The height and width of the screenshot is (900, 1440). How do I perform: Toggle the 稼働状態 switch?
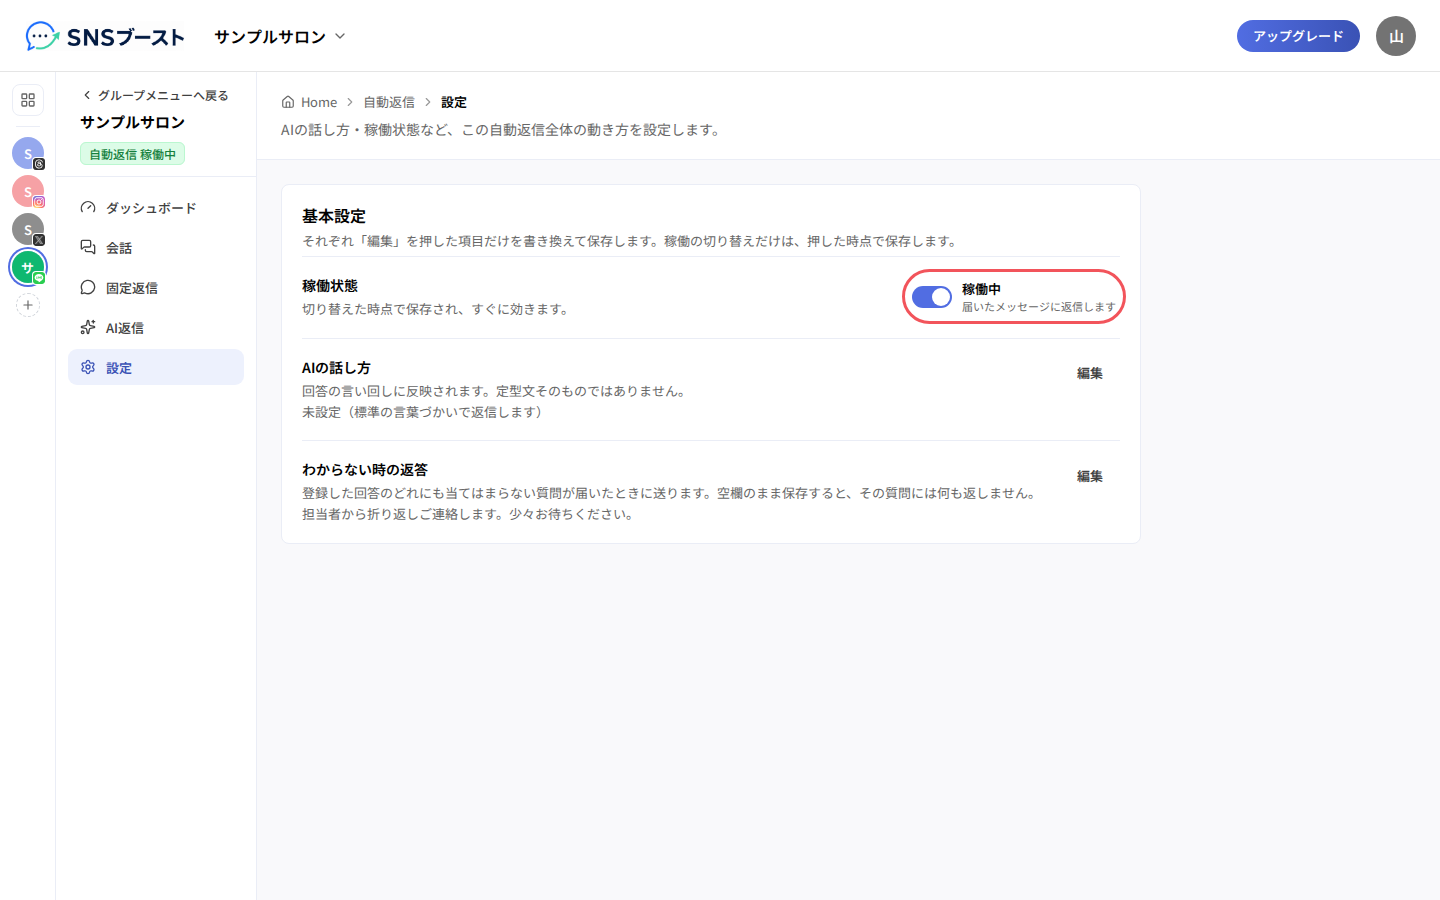(932, 297)
